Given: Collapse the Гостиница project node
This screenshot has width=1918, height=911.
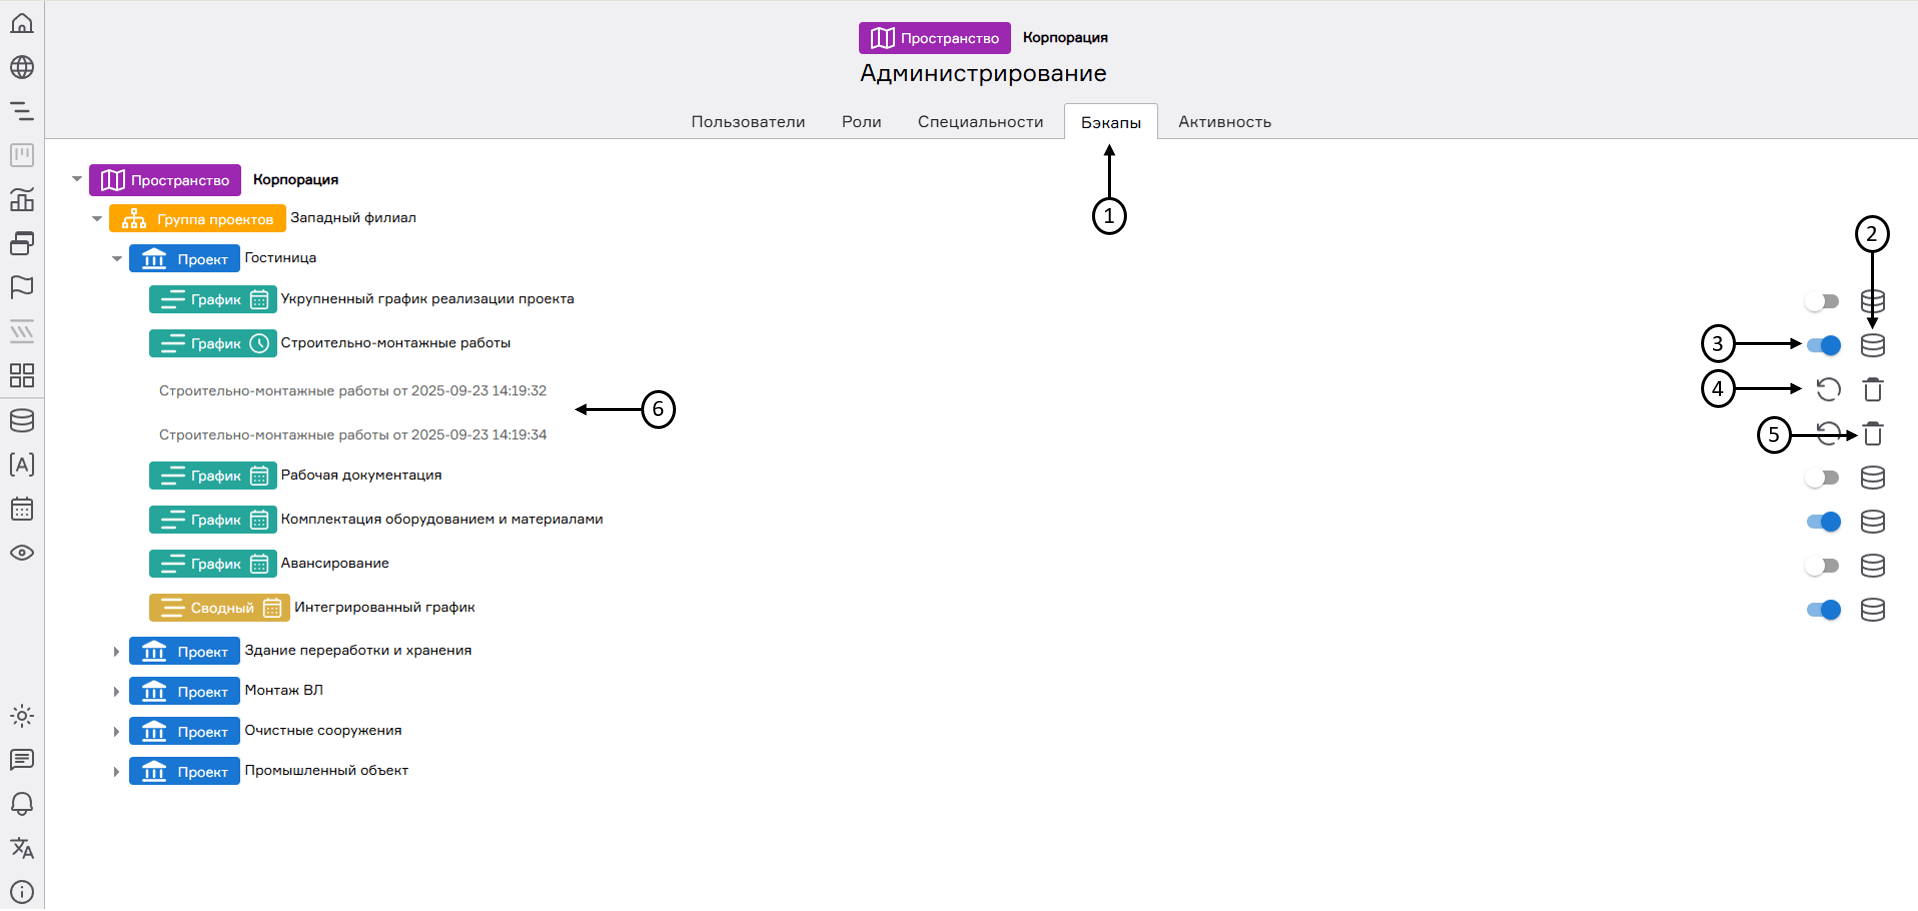Looking at the screenshot, I should [117, 259].
